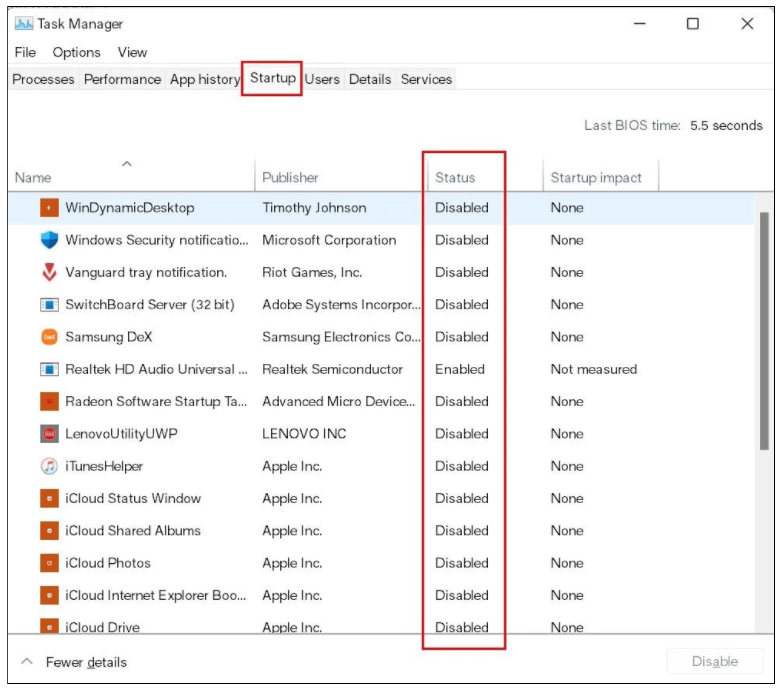Click publisher LENOVO INC
Viewport: 780px width, 692px height.
304,434
